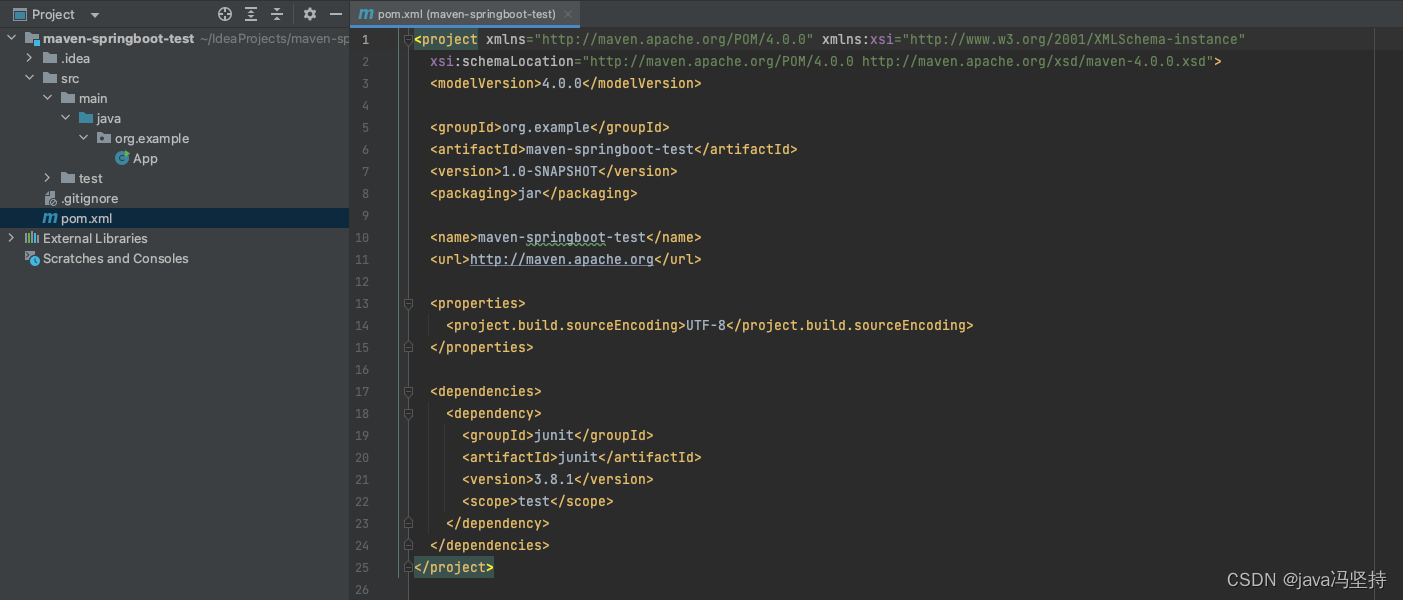
Task: Click the org.example groupId value in editor
Action: click(x=545, y=127)
